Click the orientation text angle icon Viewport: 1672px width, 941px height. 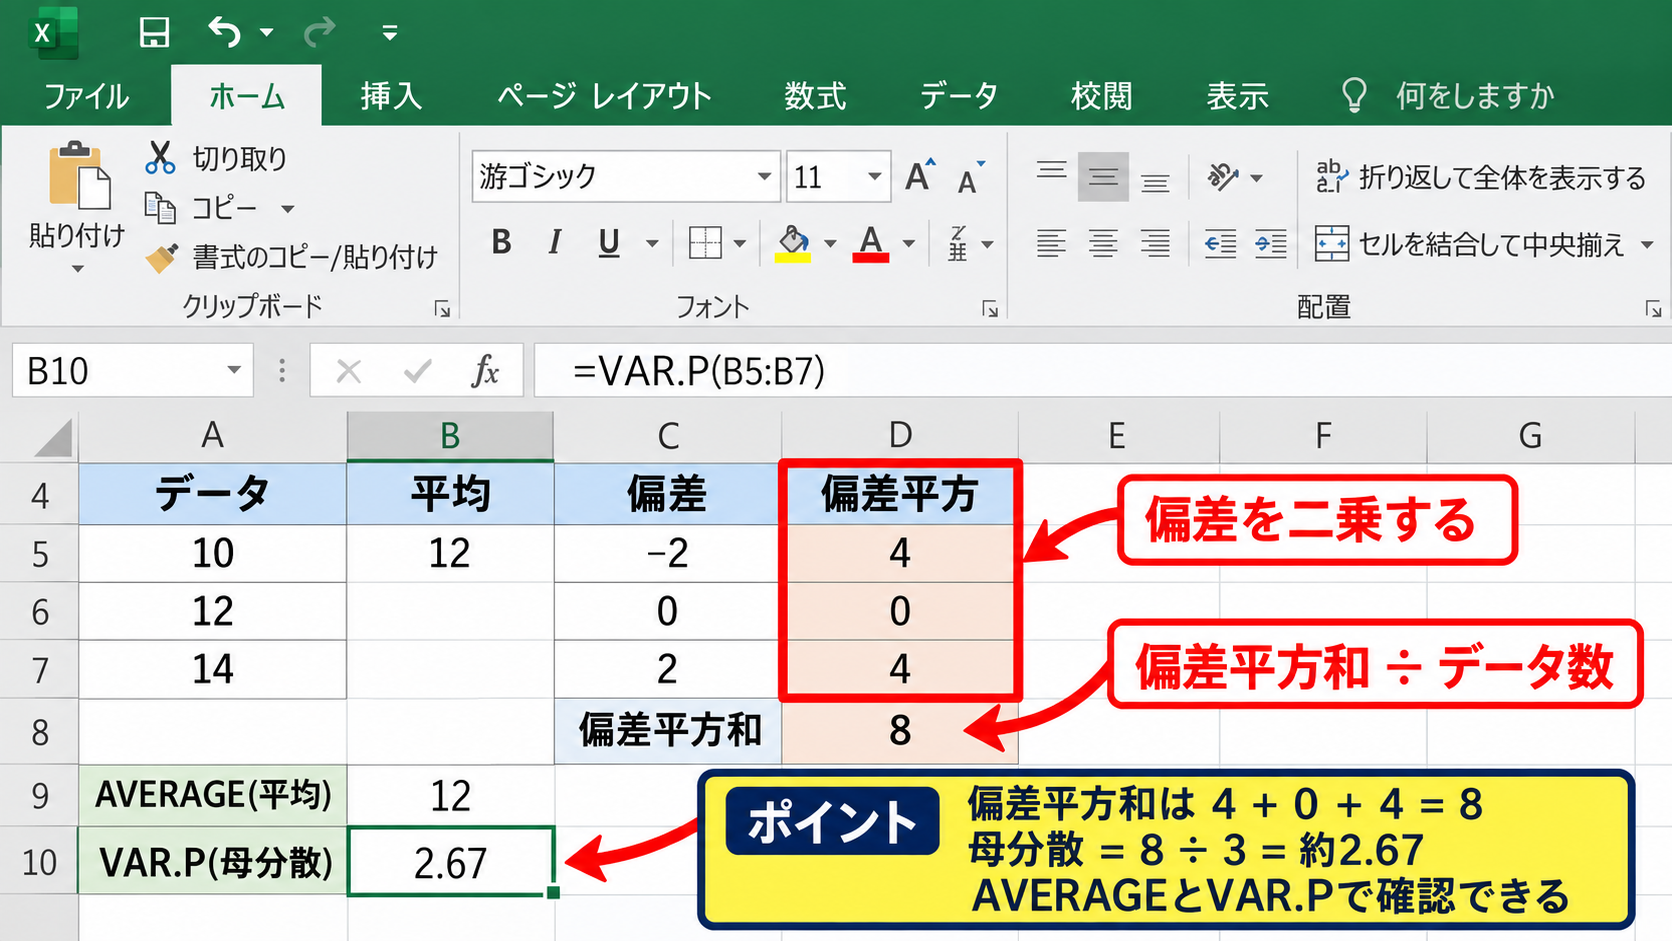(1222, 177)
